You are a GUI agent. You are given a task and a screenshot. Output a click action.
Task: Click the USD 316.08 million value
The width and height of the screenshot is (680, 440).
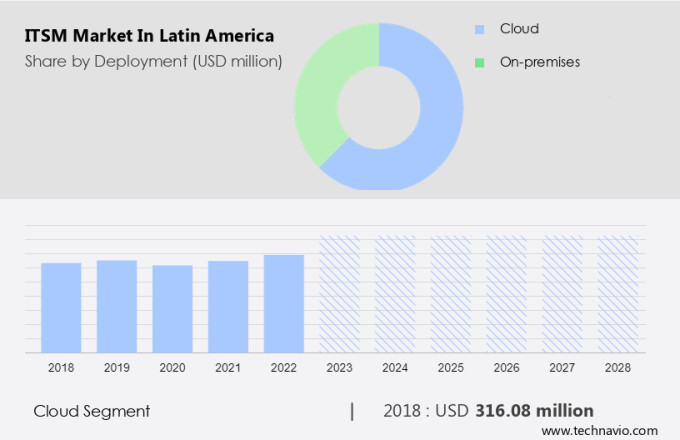[516, 411]
